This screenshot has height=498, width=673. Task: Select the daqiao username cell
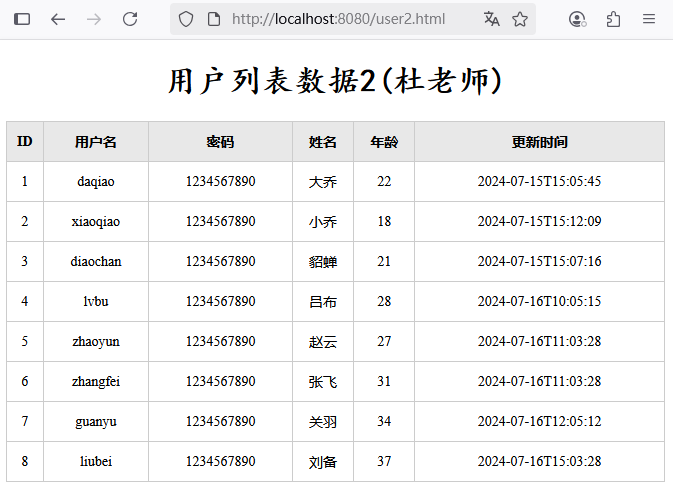[x=96, y=182]
